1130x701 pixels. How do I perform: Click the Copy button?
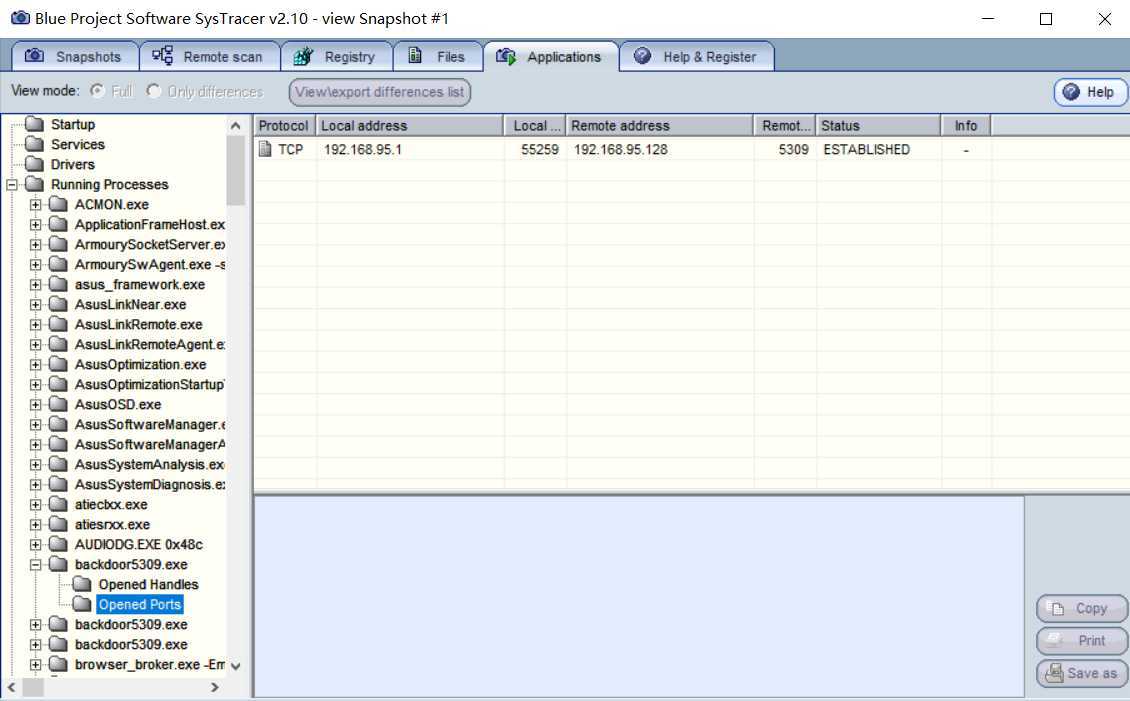(x=1081, y=608)
